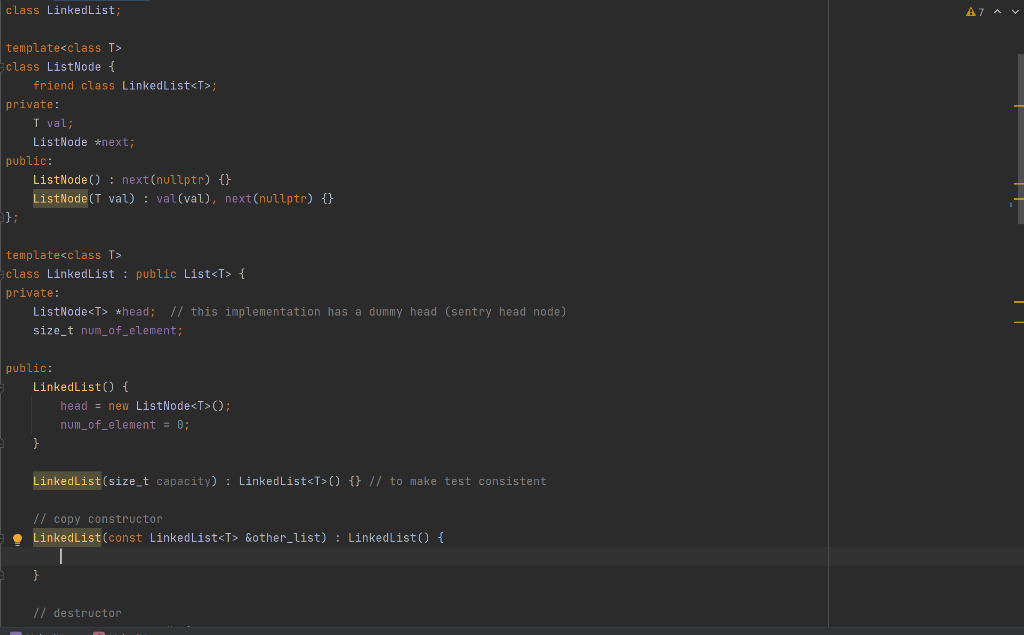Collapse the ListNode class body via gutter arrow

(3, 66)
